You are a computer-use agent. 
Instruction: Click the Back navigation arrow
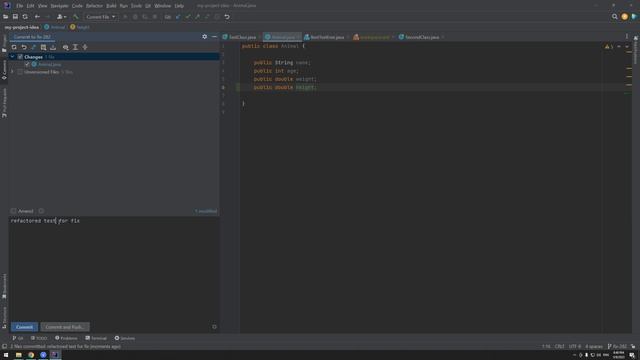37,17
